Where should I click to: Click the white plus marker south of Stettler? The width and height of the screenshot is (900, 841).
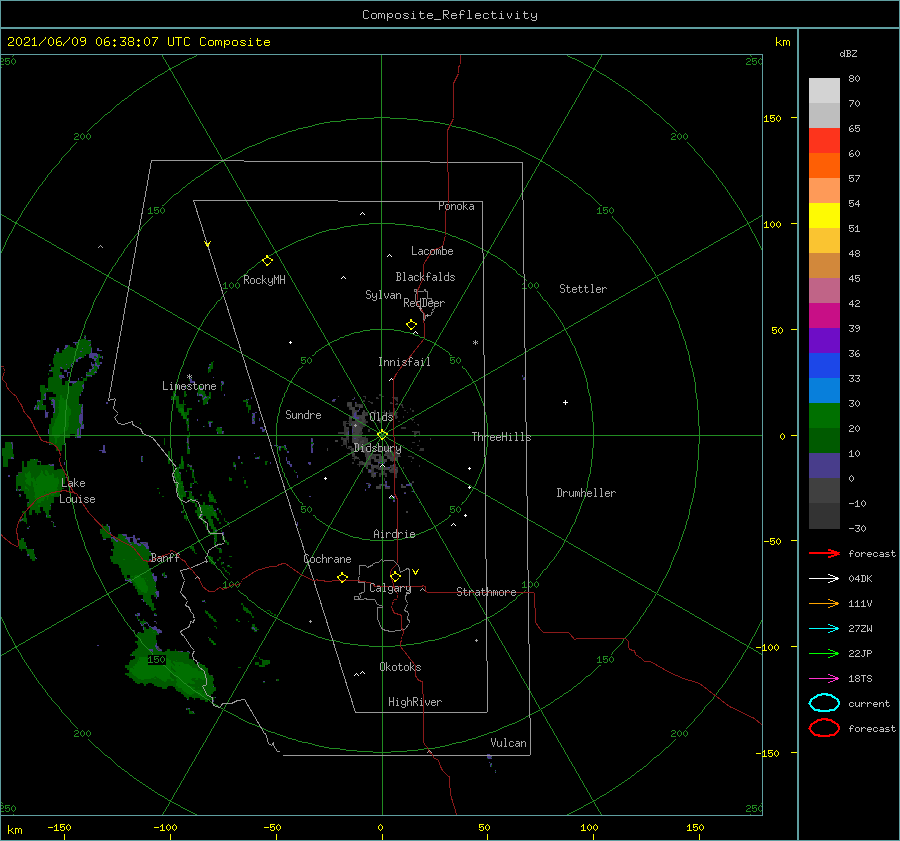pos(565,402)
